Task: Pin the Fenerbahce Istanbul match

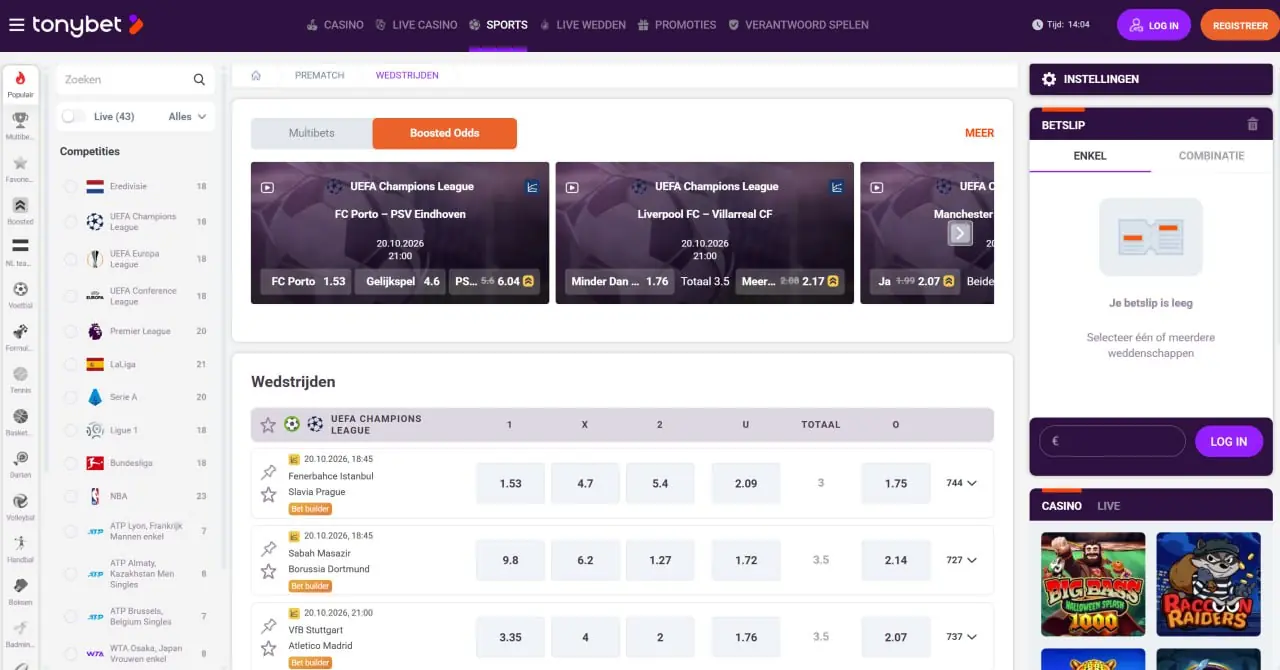Action: point(268,472)
